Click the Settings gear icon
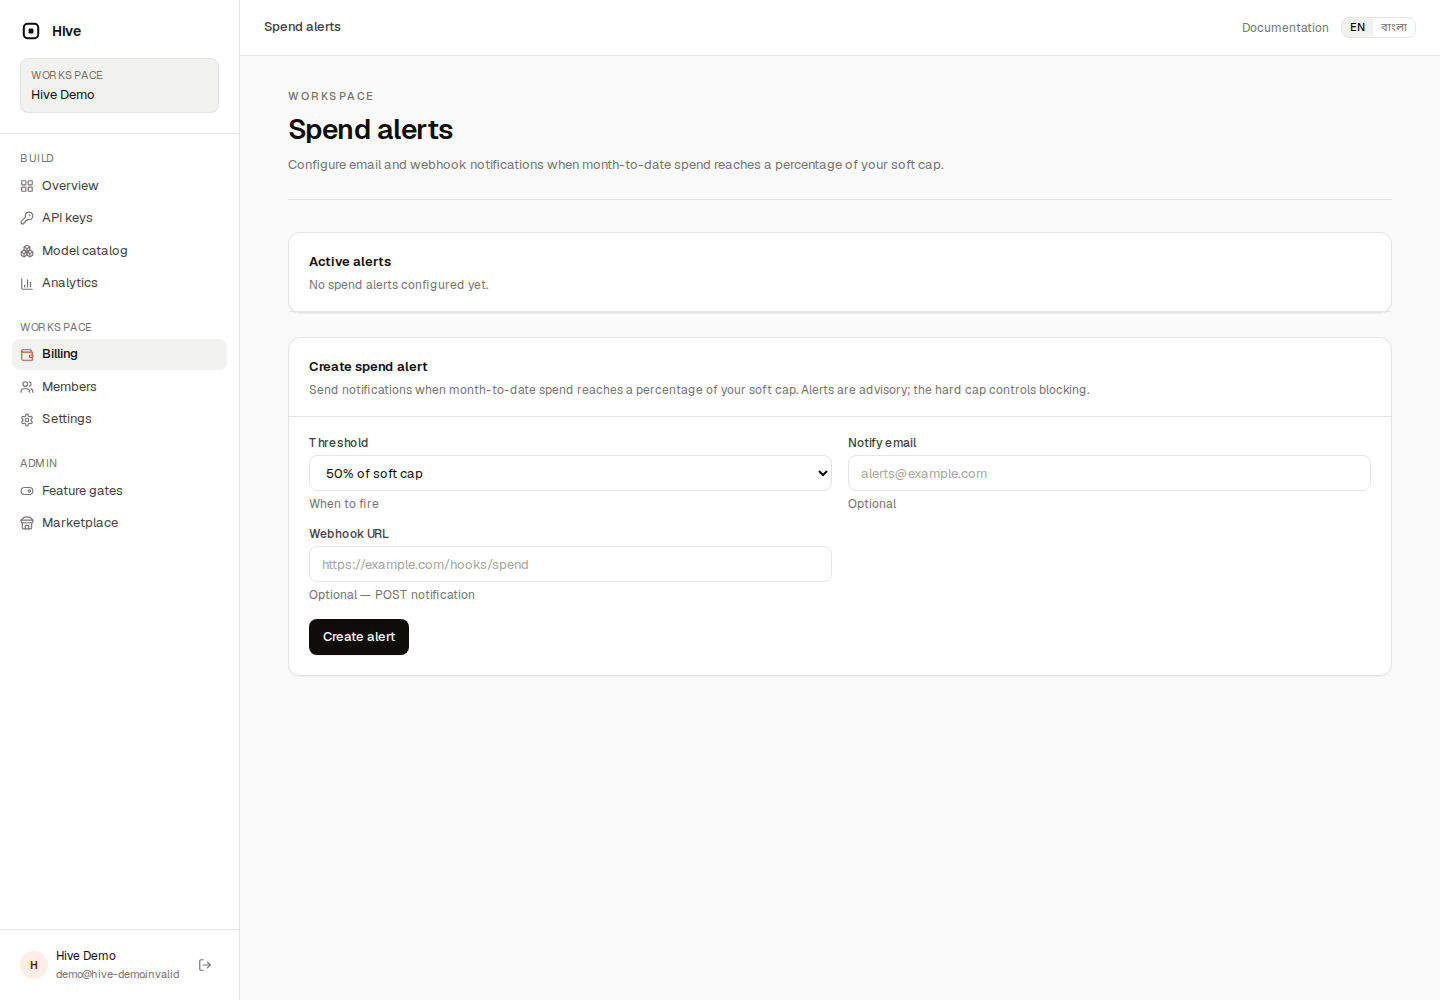Viewport: 1440px width, 1000px height. (27, 419)
